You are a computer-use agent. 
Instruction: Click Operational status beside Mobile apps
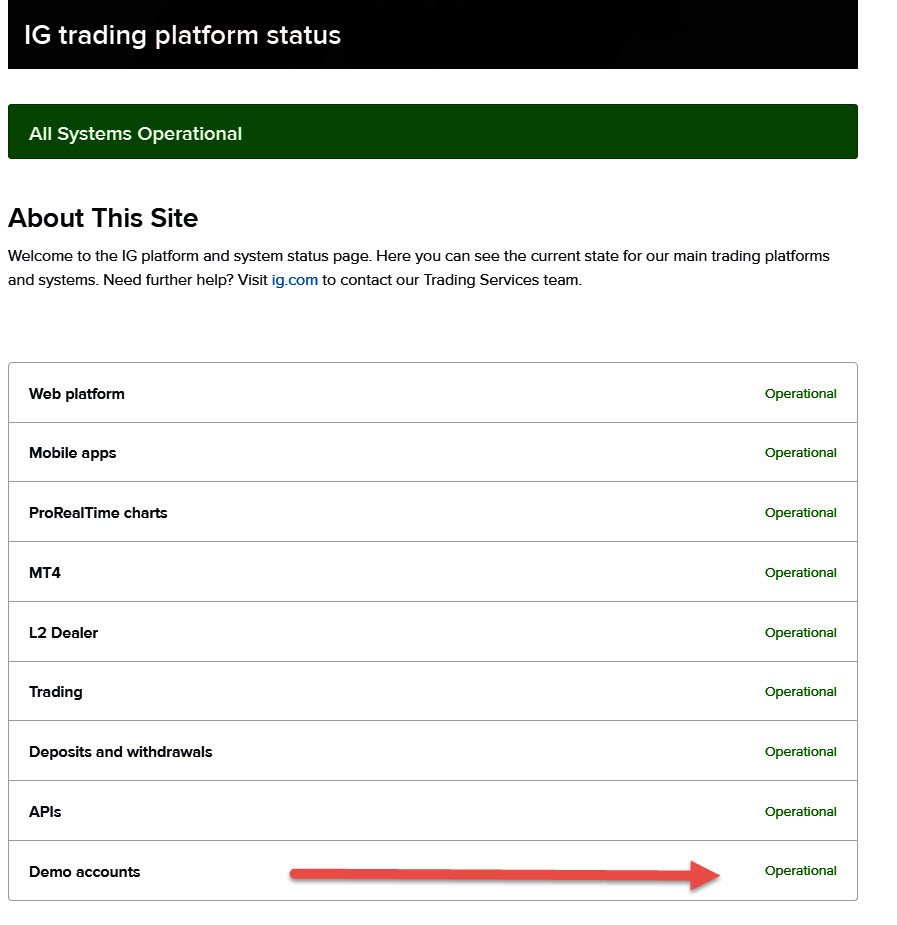tap(800, 453)
